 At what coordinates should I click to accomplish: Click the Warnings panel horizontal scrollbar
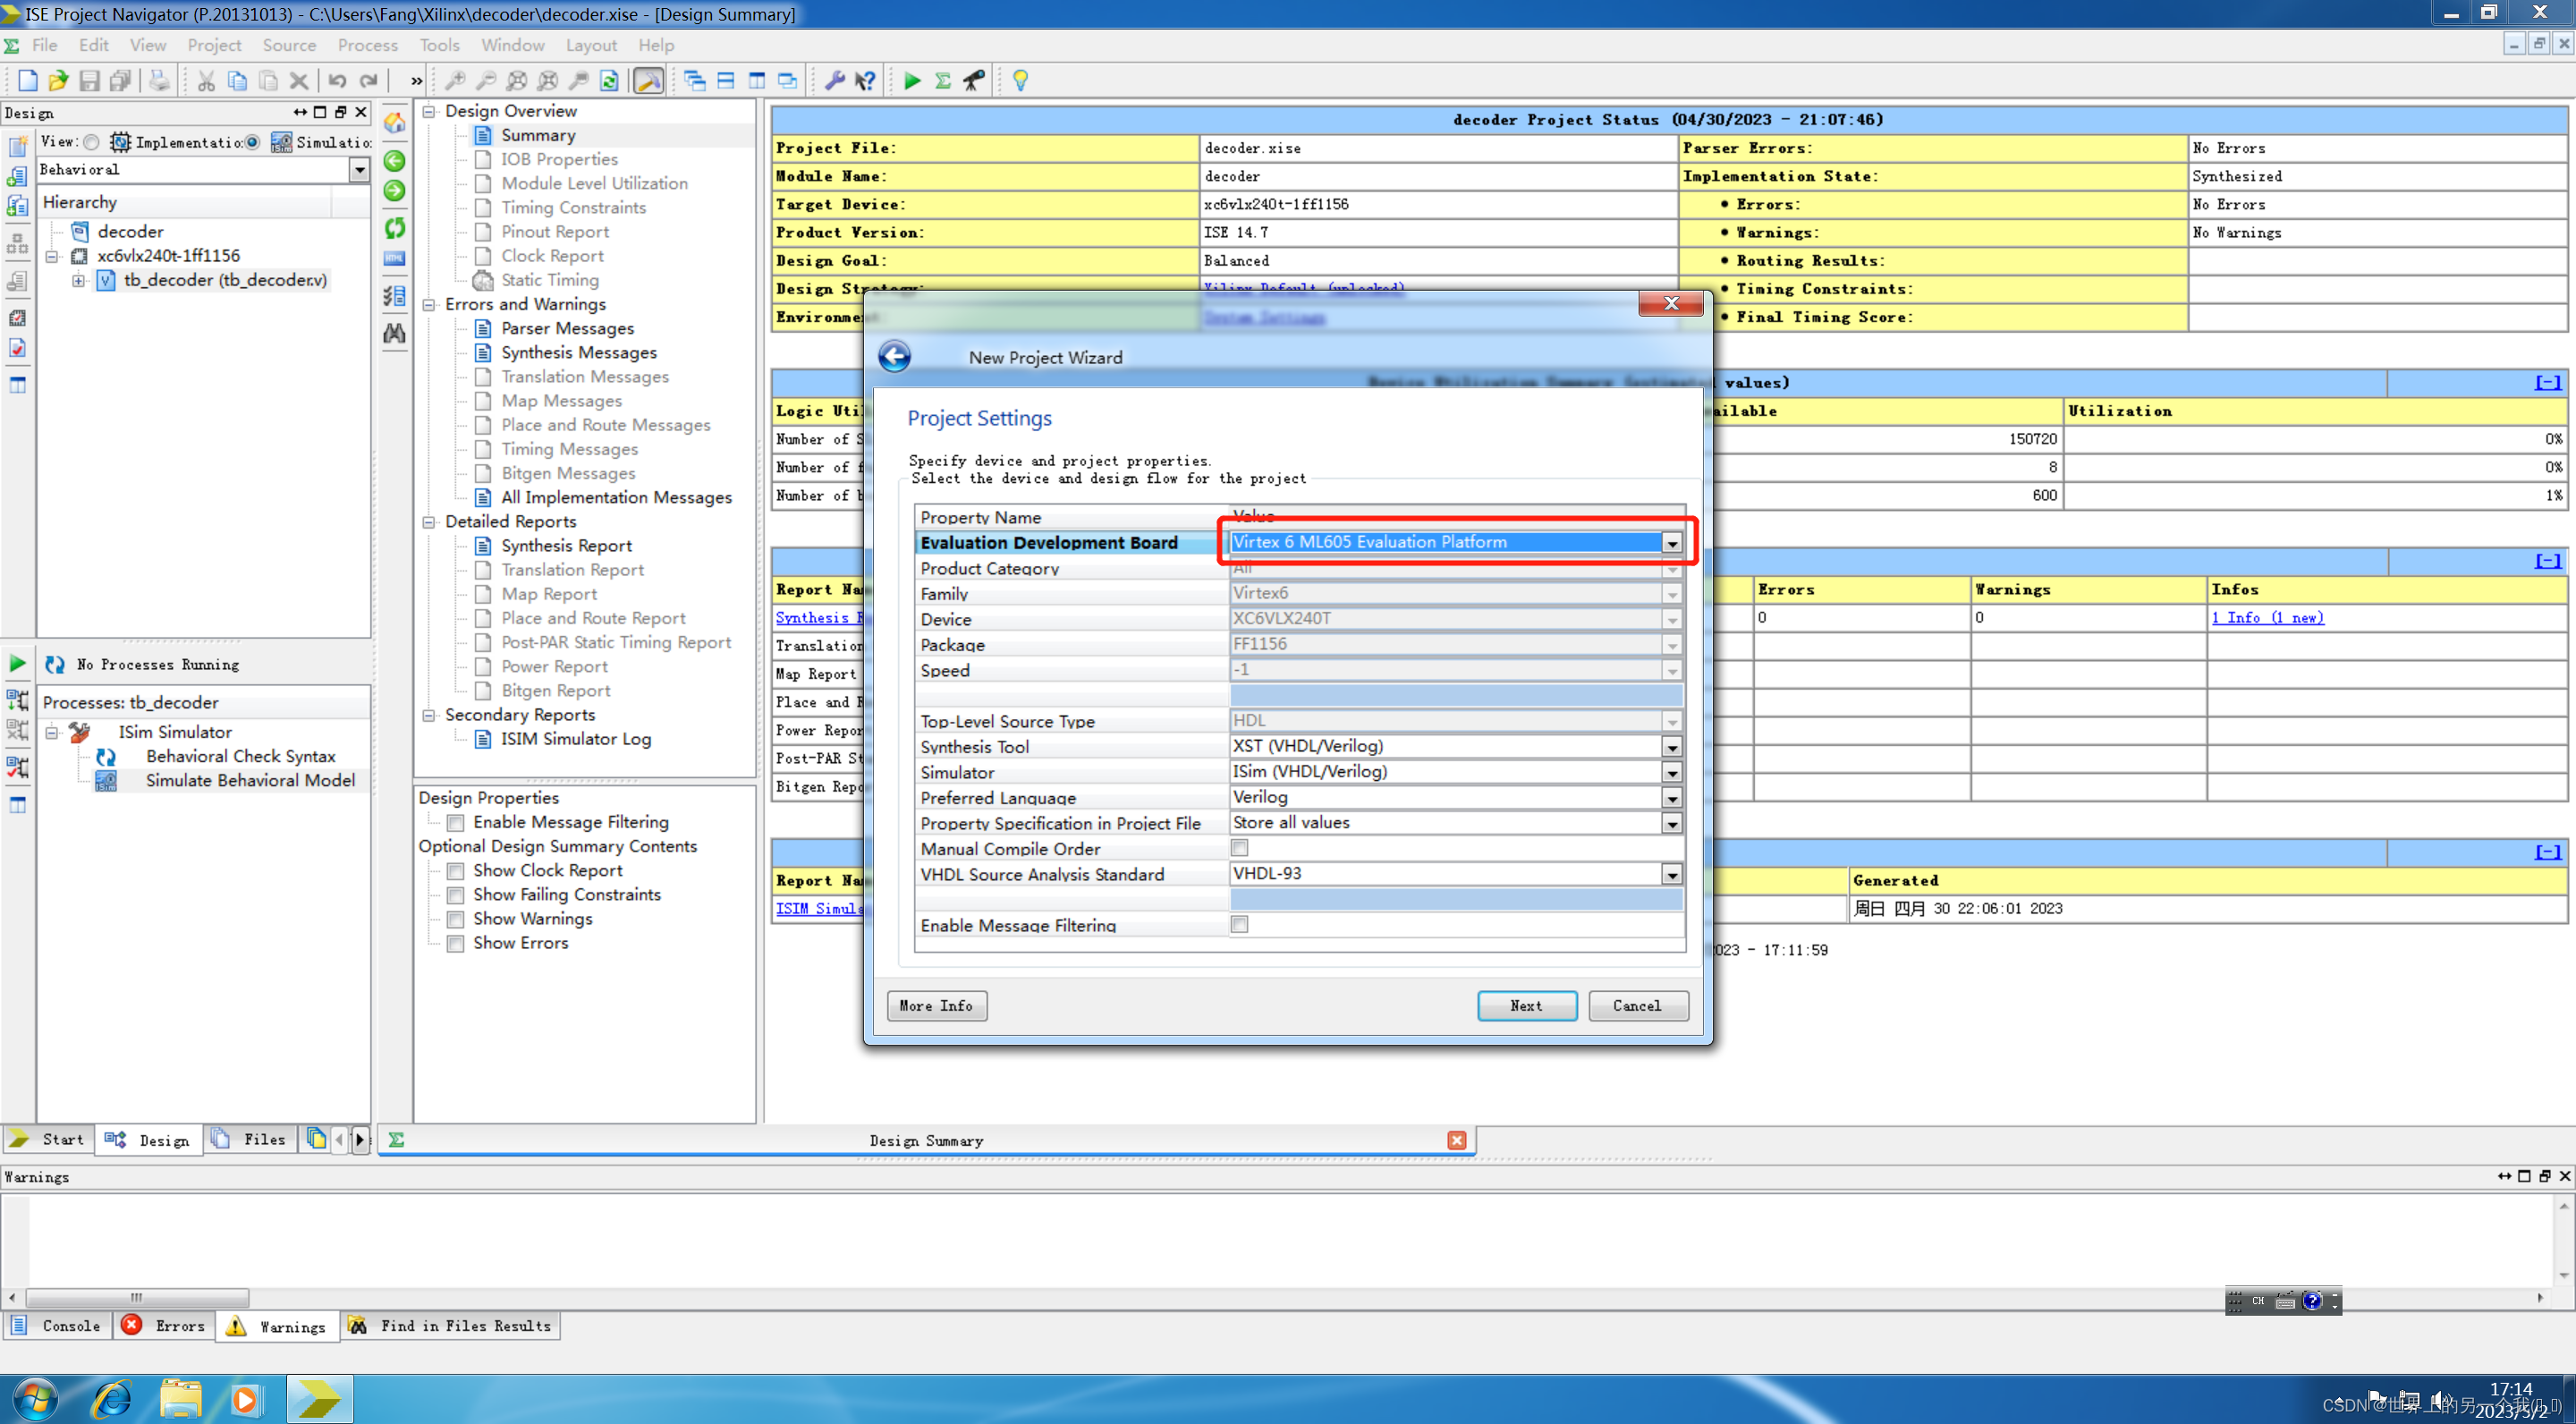click(137, 1297)
